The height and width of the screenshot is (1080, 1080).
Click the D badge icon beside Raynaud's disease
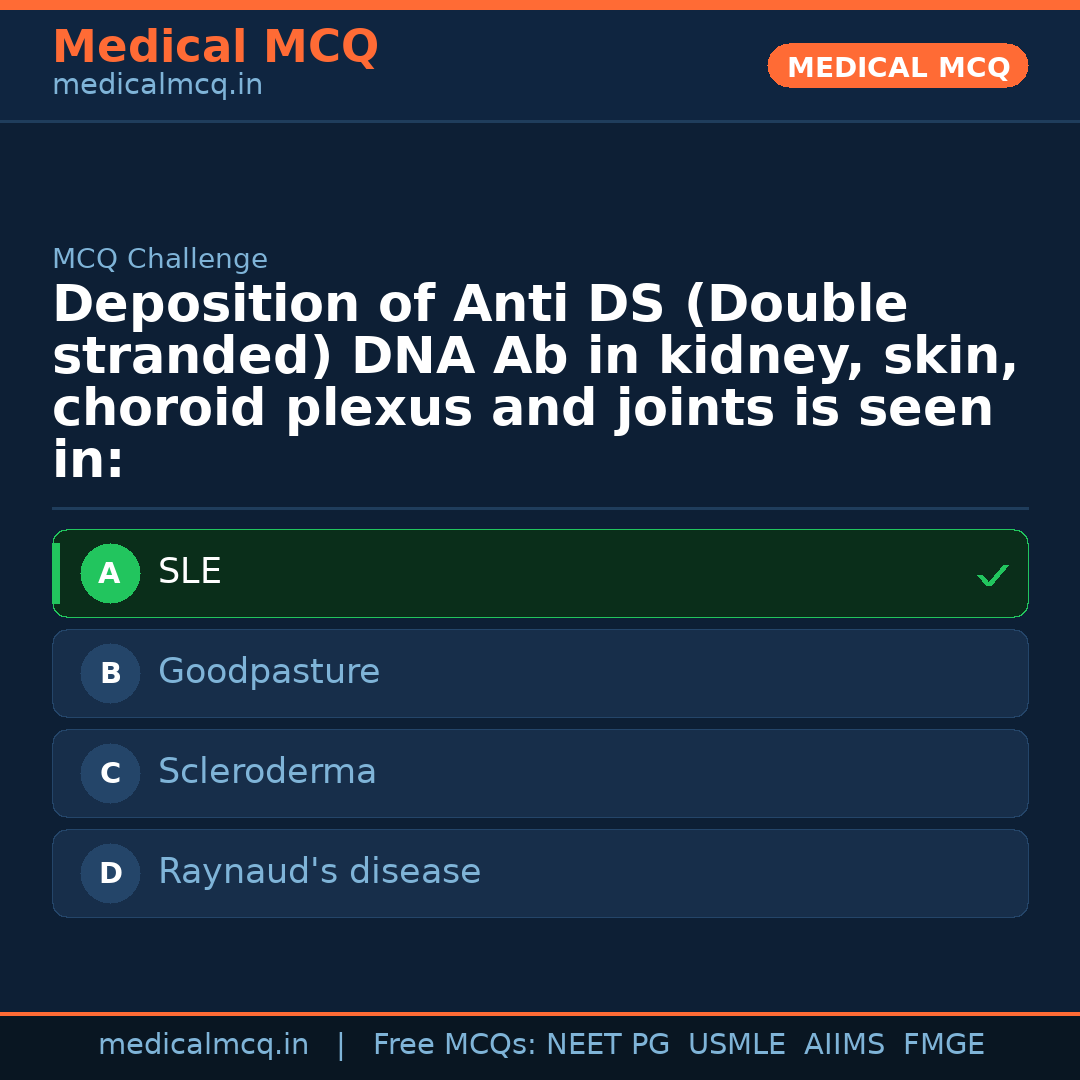[110, 873]
